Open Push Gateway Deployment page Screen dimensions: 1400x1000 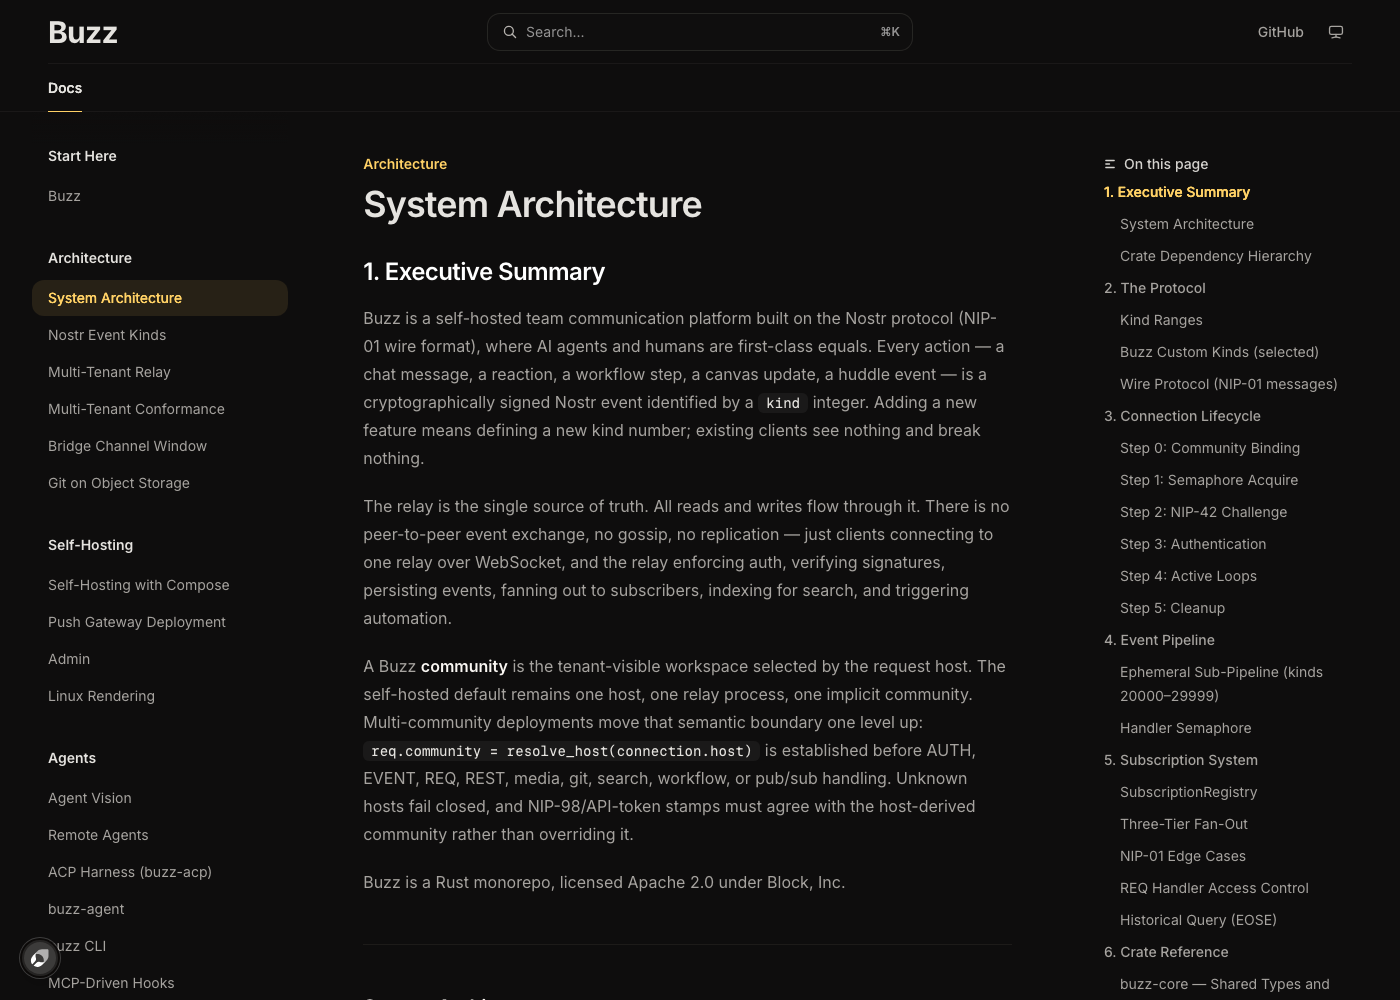tap(137, 622)
